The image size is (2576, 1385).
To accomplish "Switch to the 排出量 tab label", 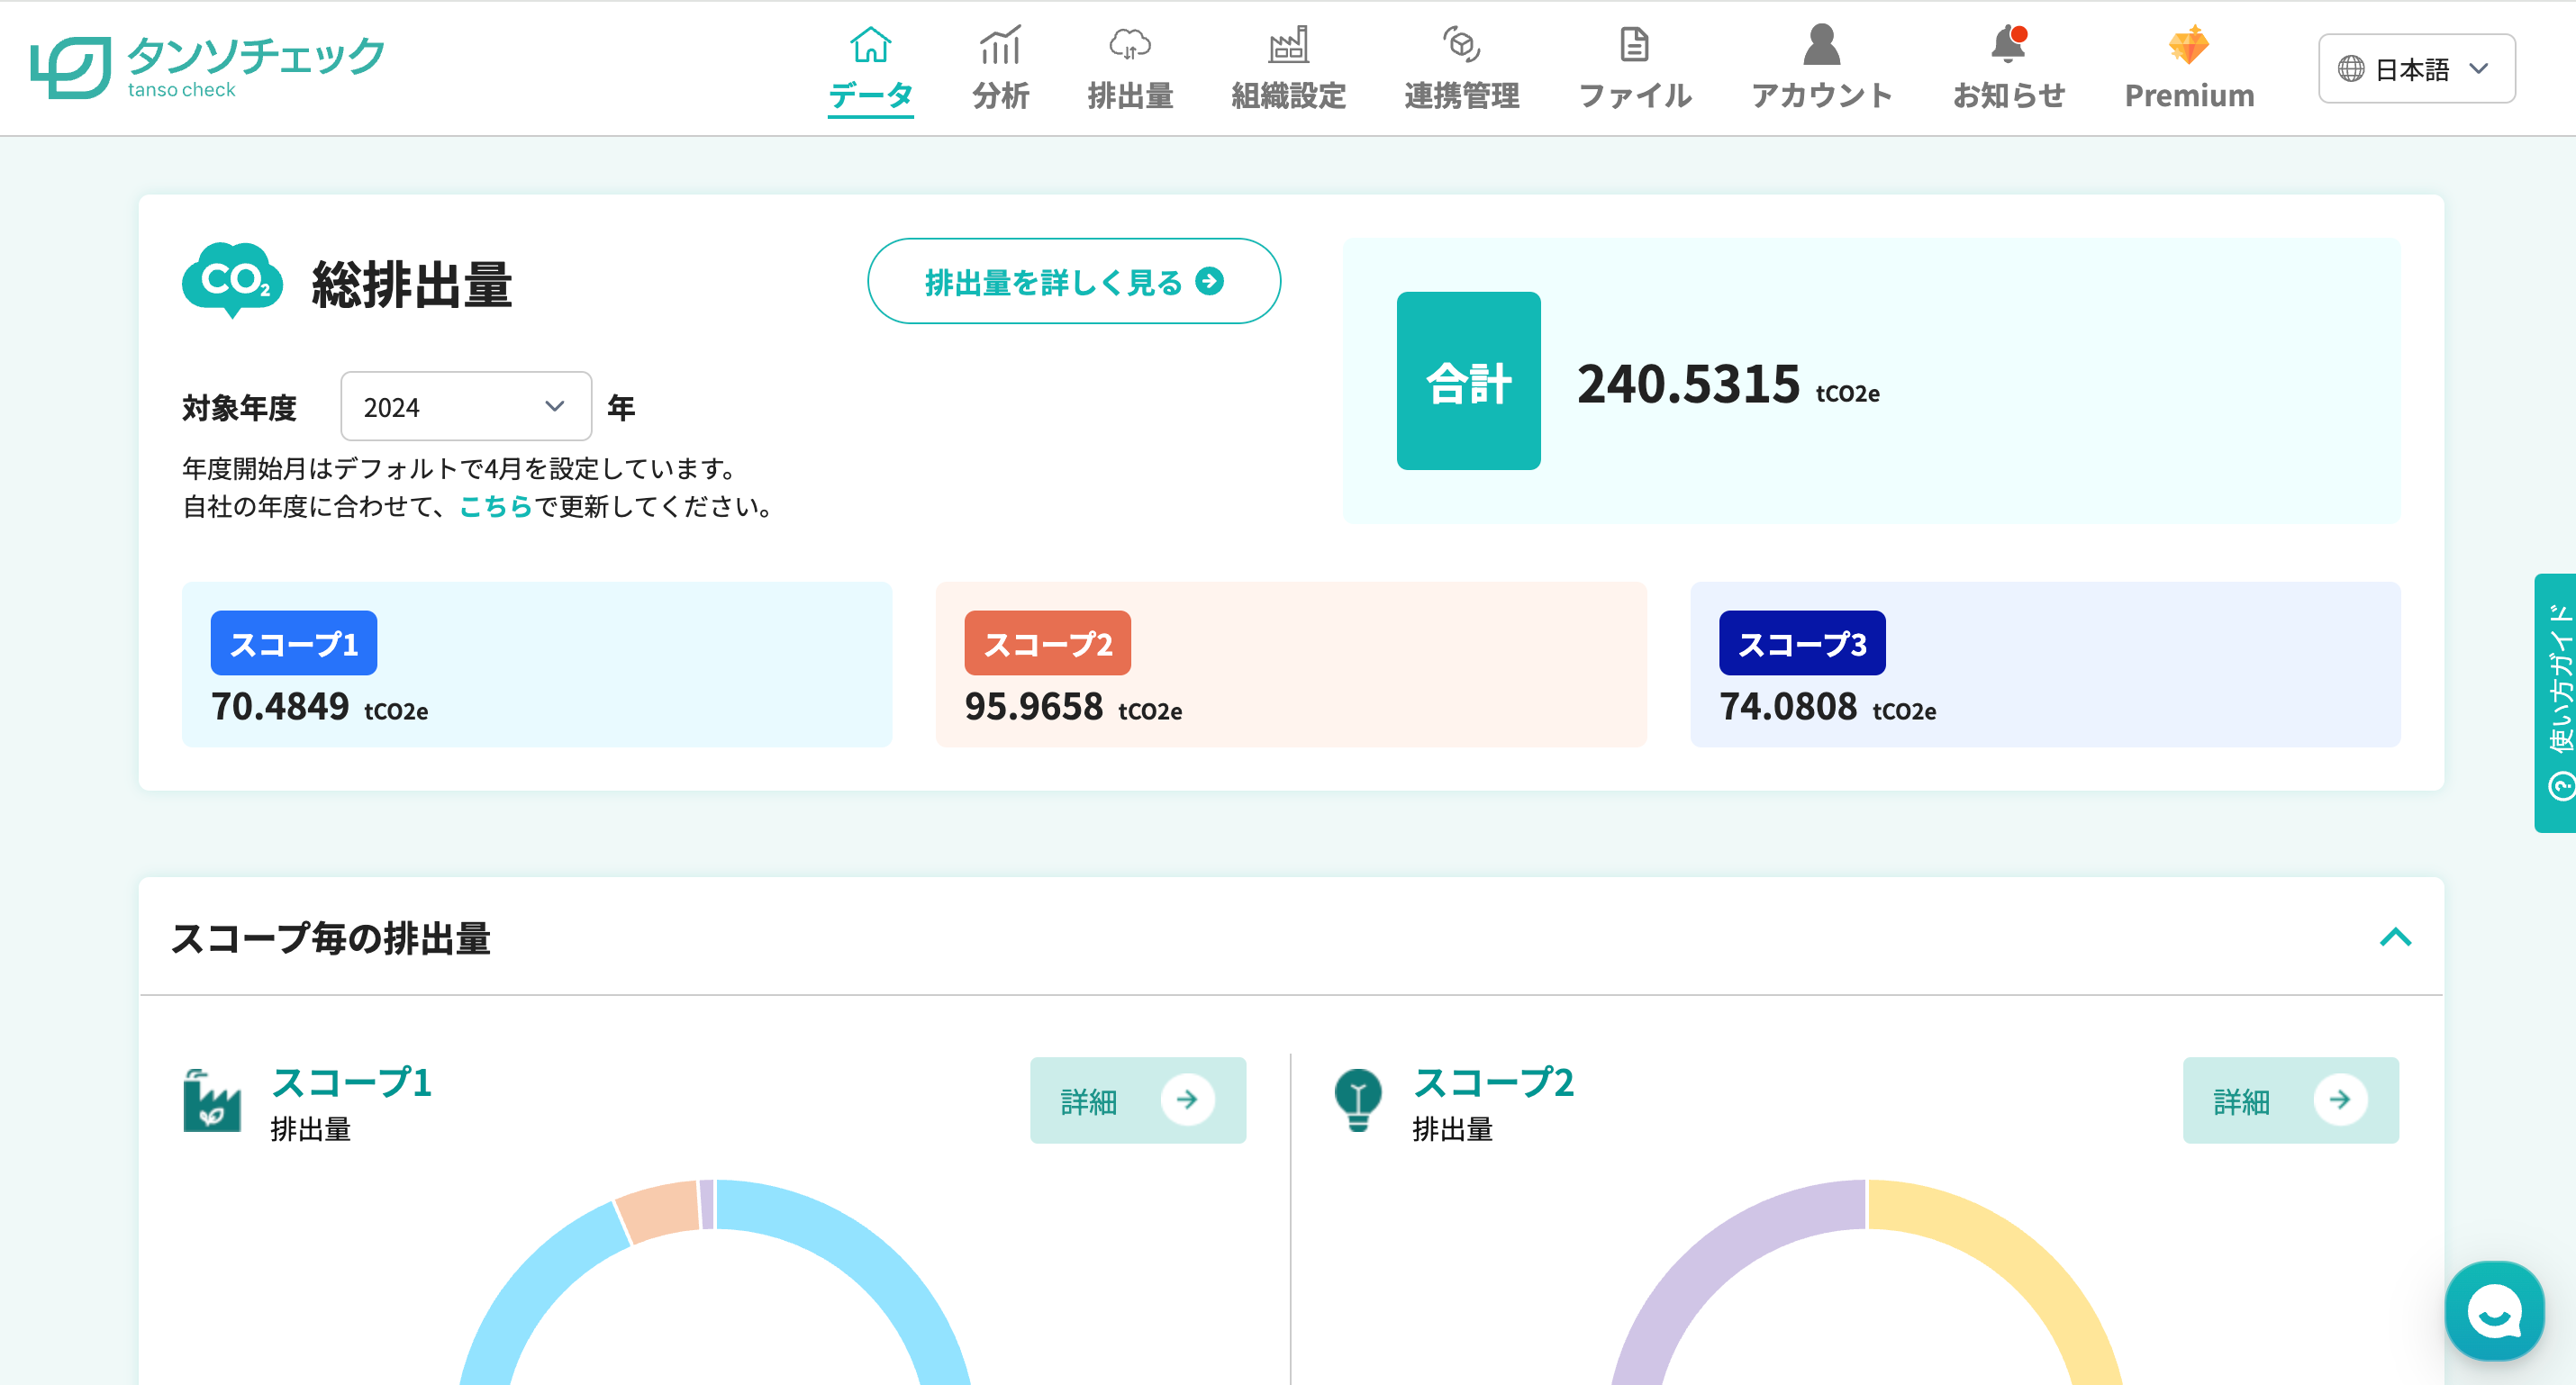I will pos(1130,96).
